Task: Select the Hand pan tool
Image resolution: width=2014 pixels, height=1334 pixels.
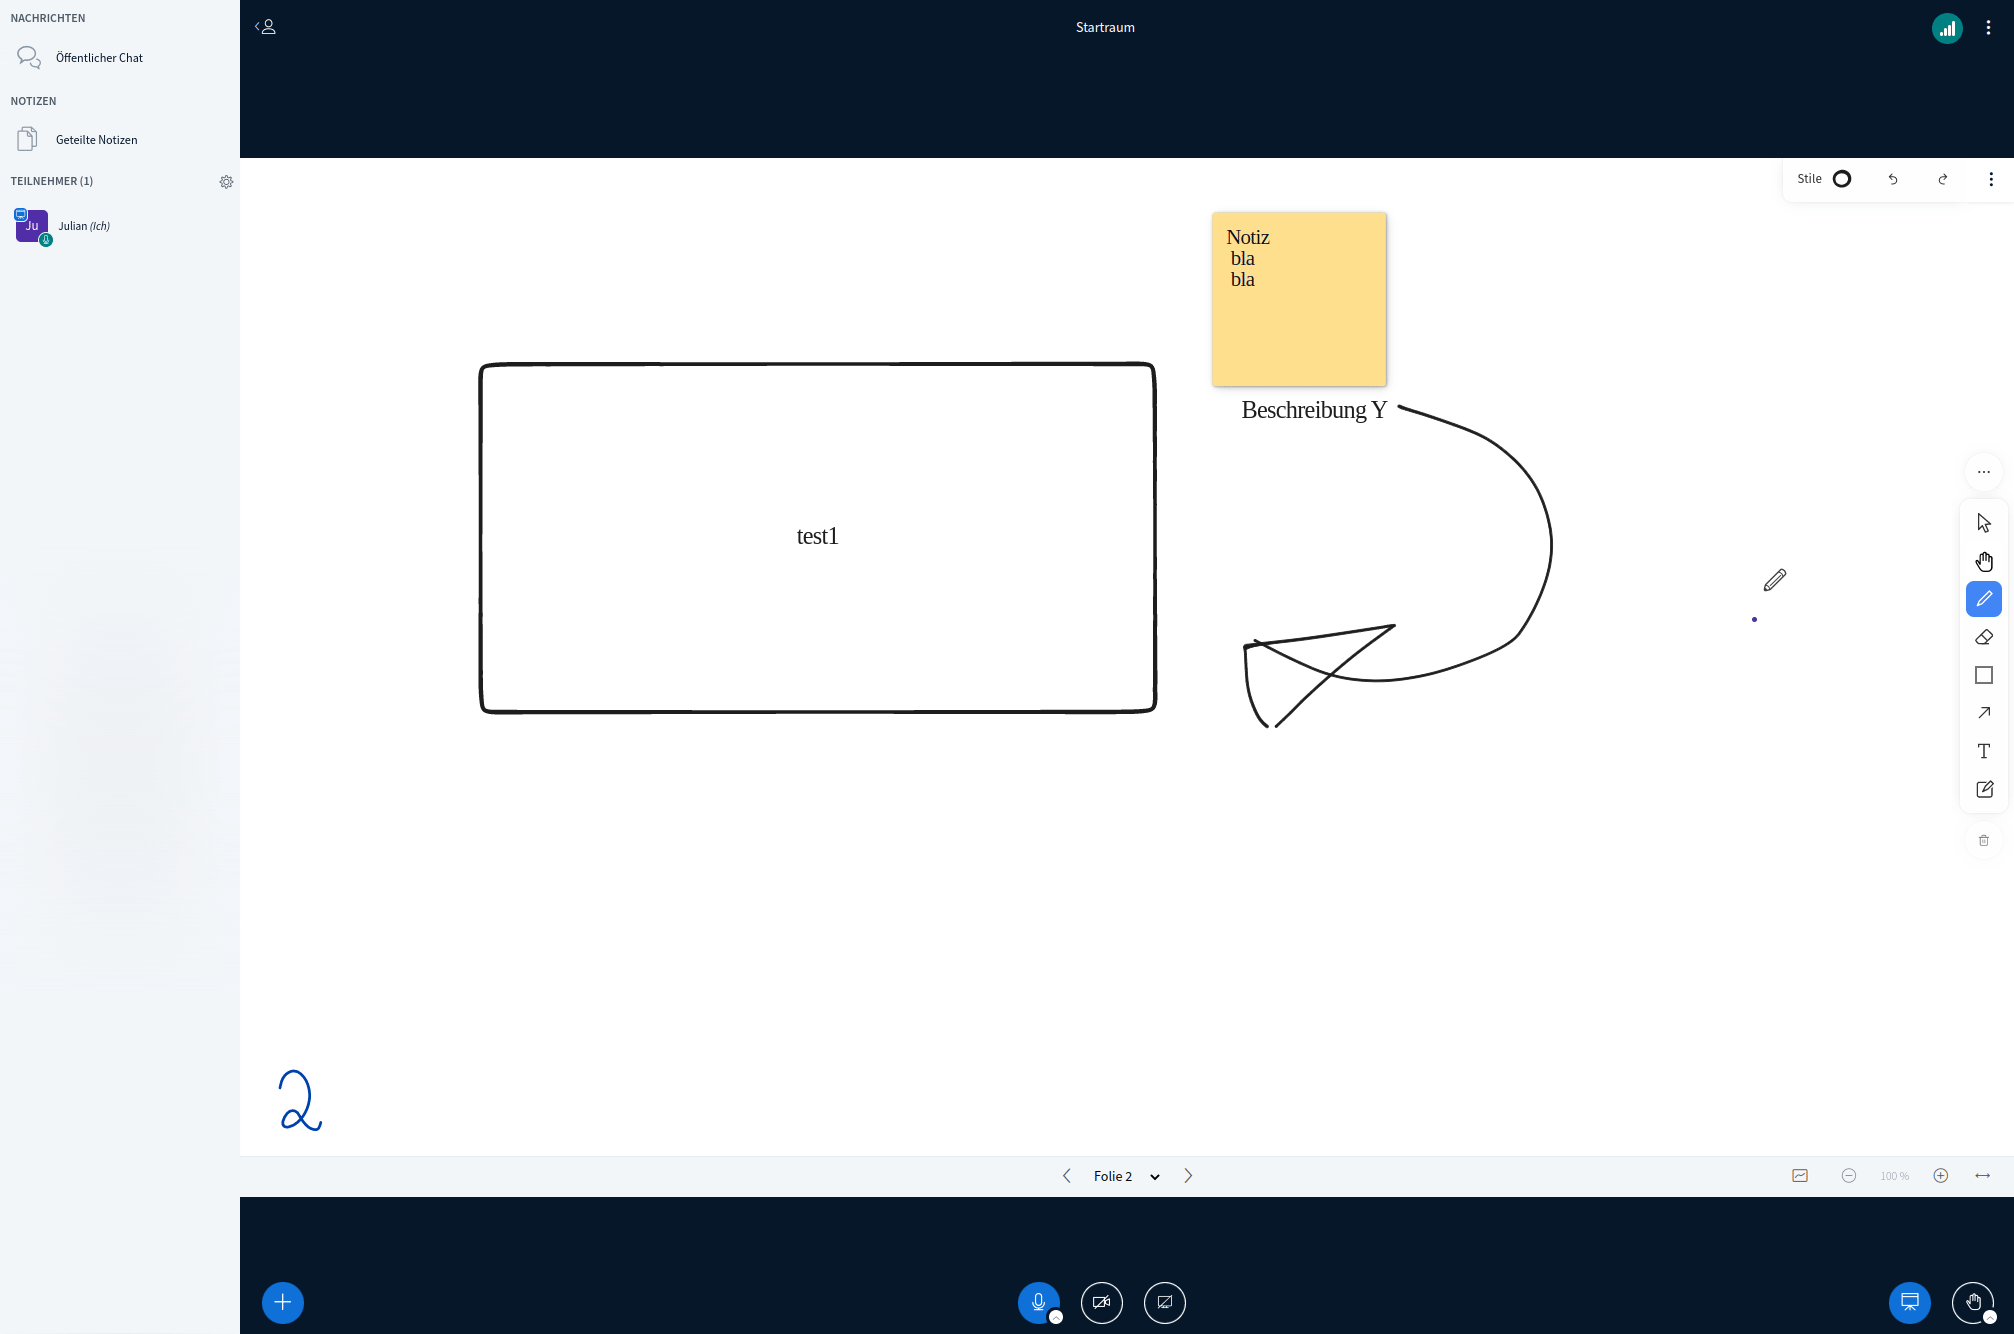Action: pyautogui.click(x=1984, y=561)
